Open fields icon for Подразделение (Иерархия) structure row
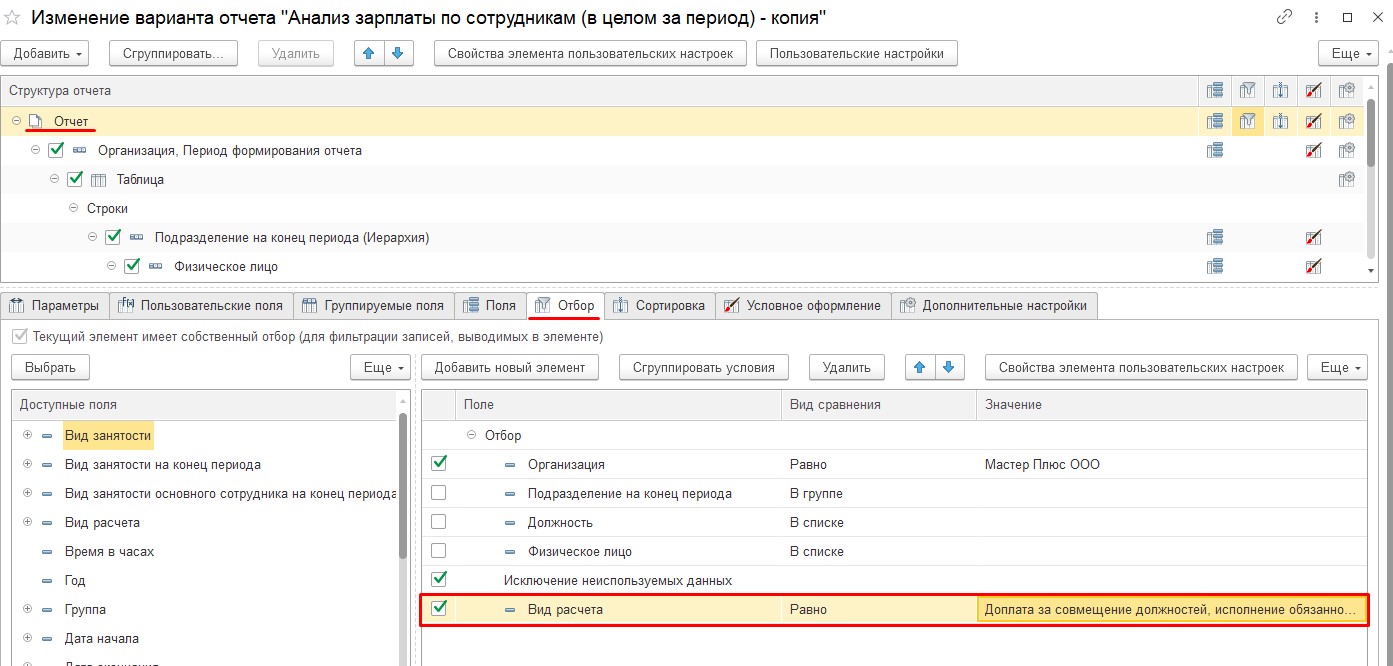 1215,238
